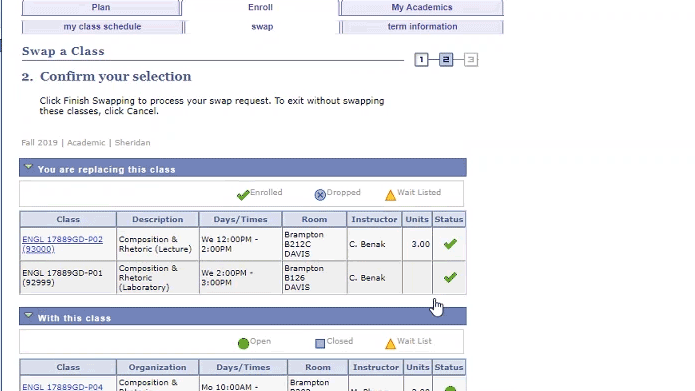695x391 pixels.
Task: Click Wait List legend triangle icon
Action: point(390,344)
